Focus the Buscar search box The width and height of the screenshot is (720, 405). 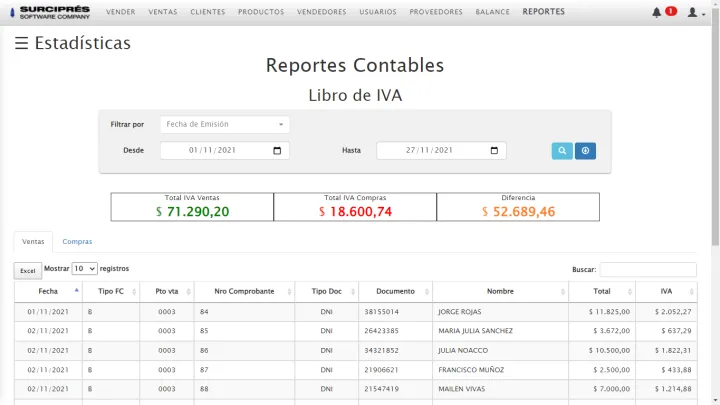coord(648,270)
